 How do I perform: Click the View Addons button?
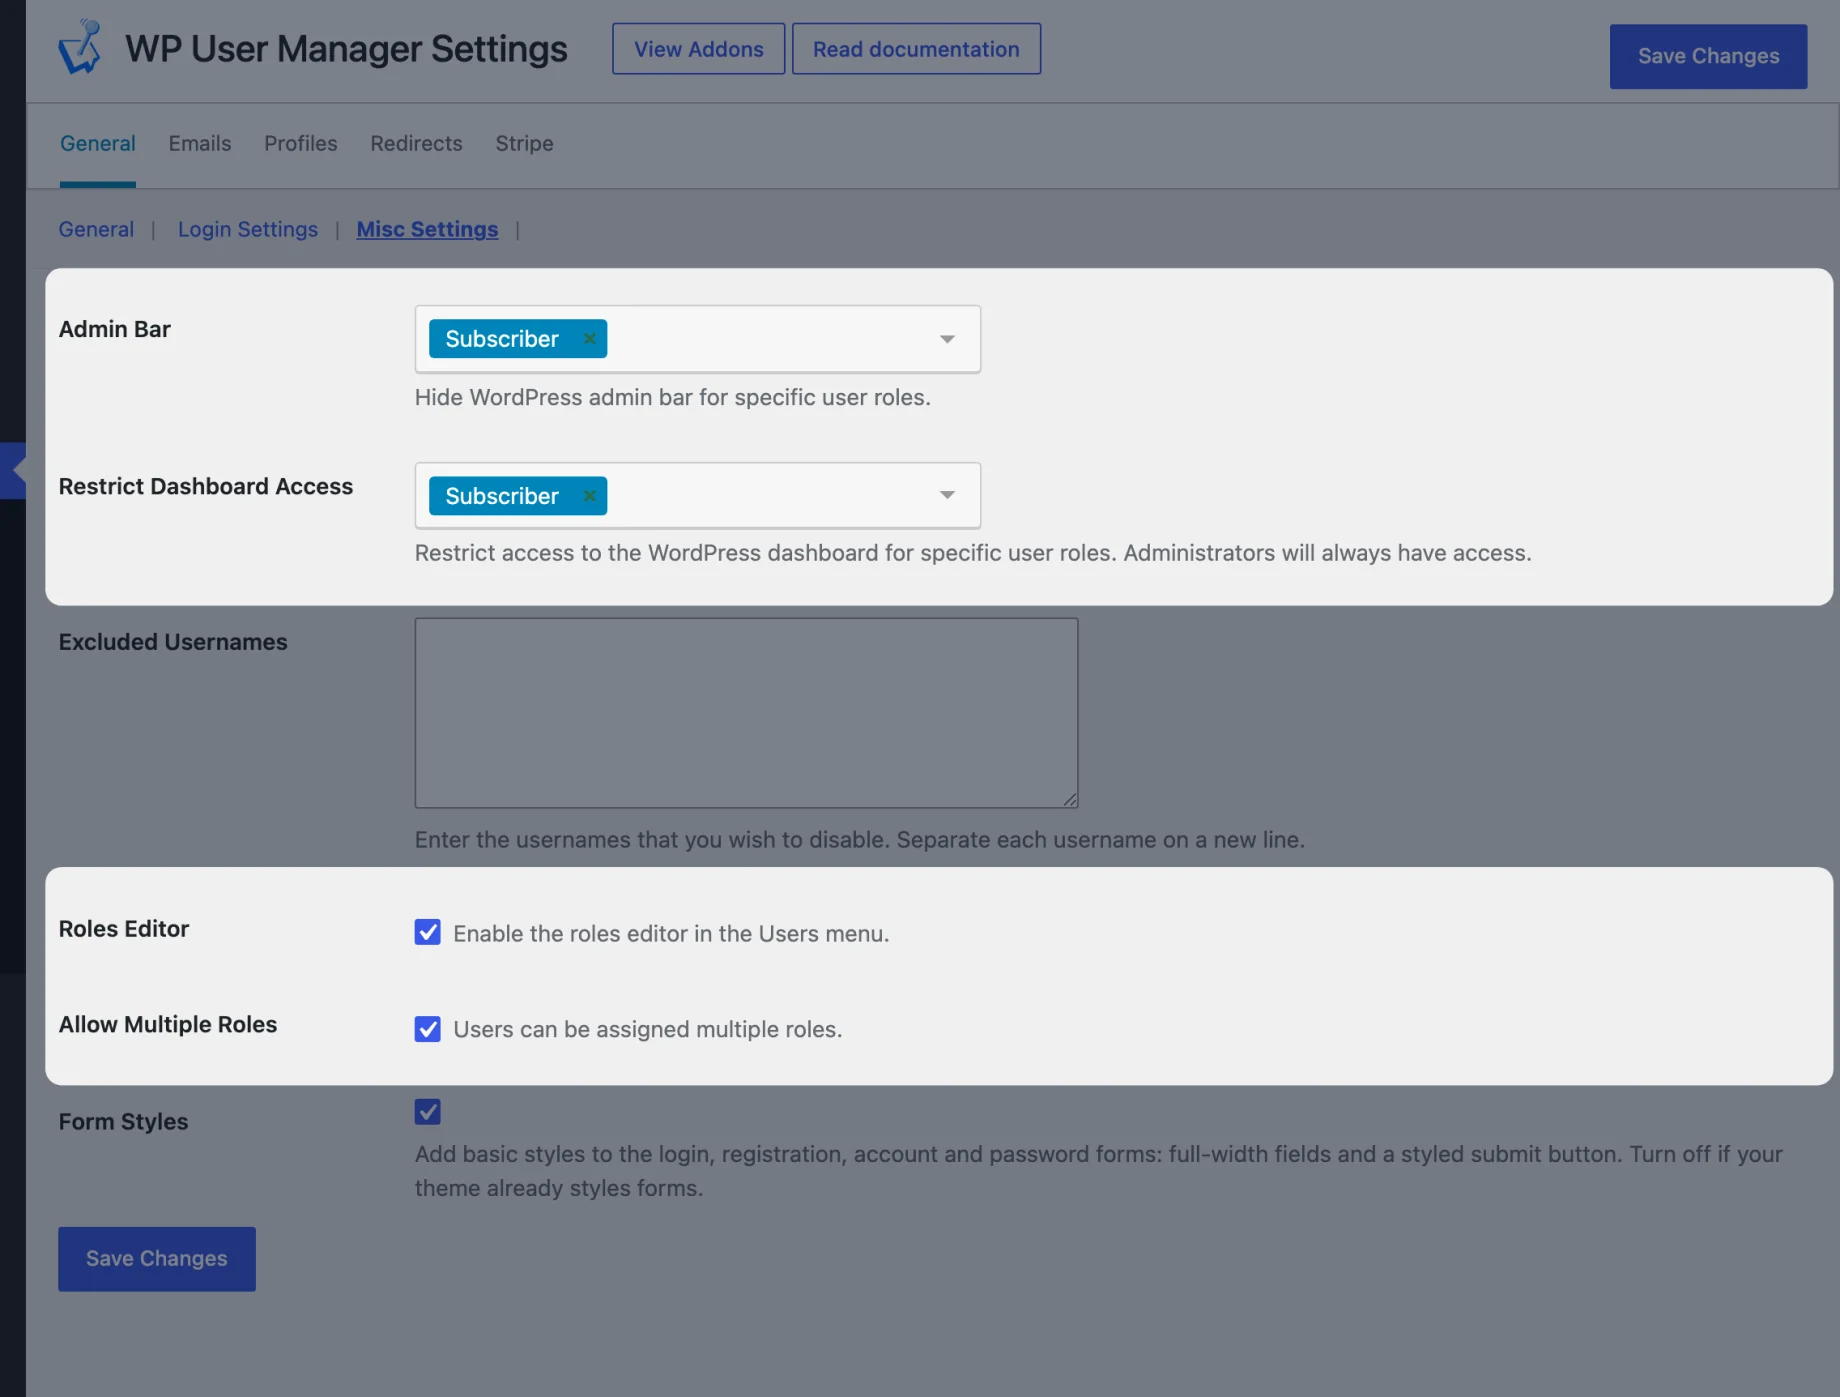(x=698, y=49)
